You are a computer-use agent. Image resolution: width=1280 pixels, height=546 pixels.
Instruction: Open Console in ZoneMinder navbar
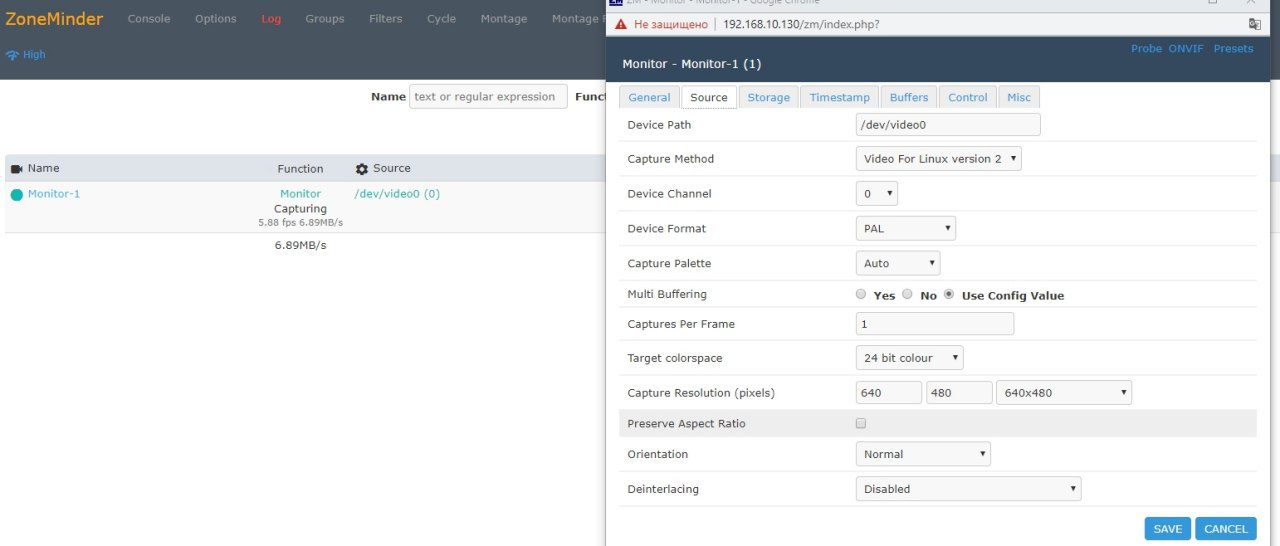coord(149,19)
